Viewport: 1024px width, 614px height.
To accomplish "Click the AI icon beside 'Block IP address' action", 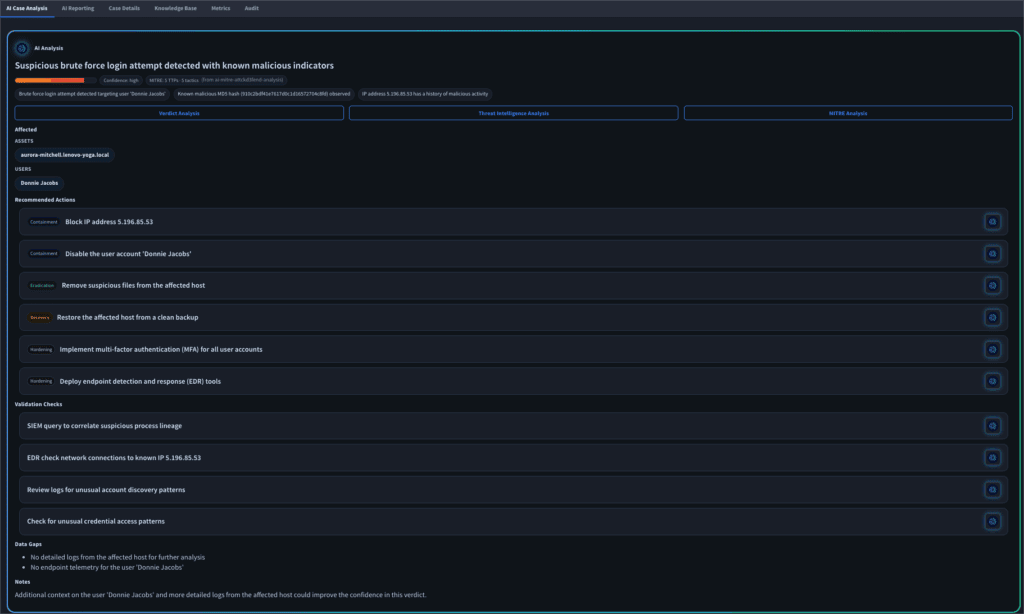I will pyautogui.click(x=992, y=222).
